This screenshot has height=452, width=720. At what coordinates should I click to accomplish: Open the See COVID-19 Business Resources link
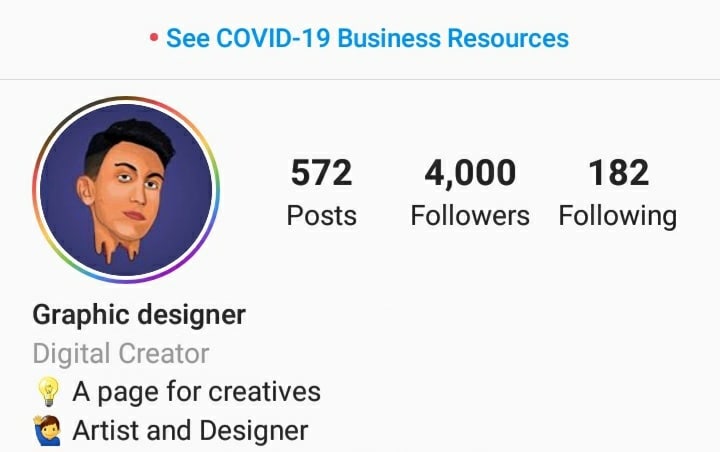[x=367, y=38]
